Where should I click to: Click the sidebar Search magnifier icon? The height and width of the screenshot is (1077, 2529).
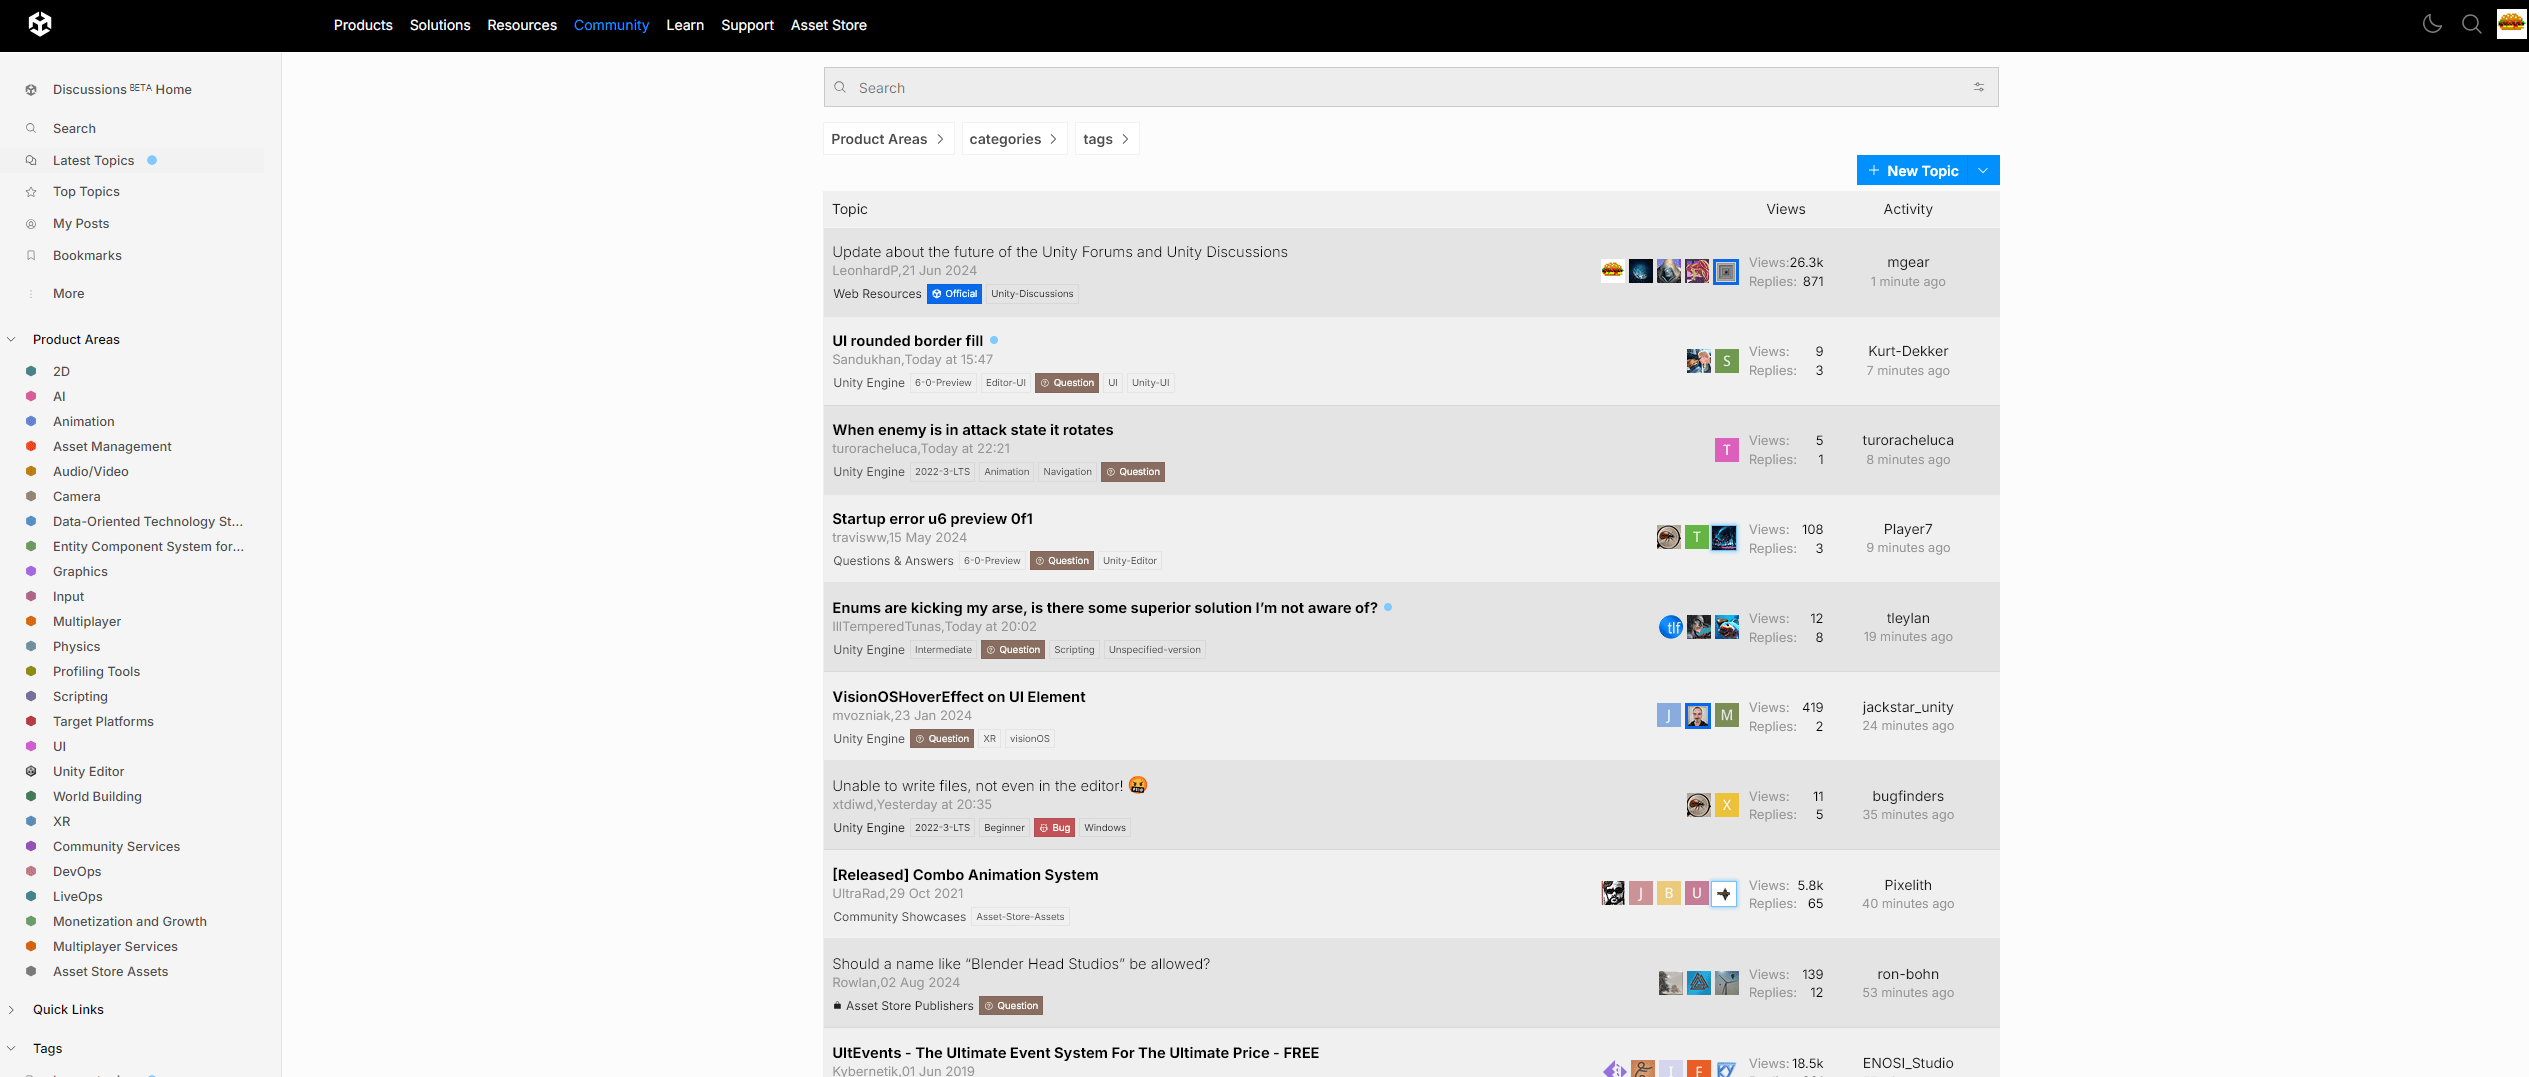tap(31, 128)
